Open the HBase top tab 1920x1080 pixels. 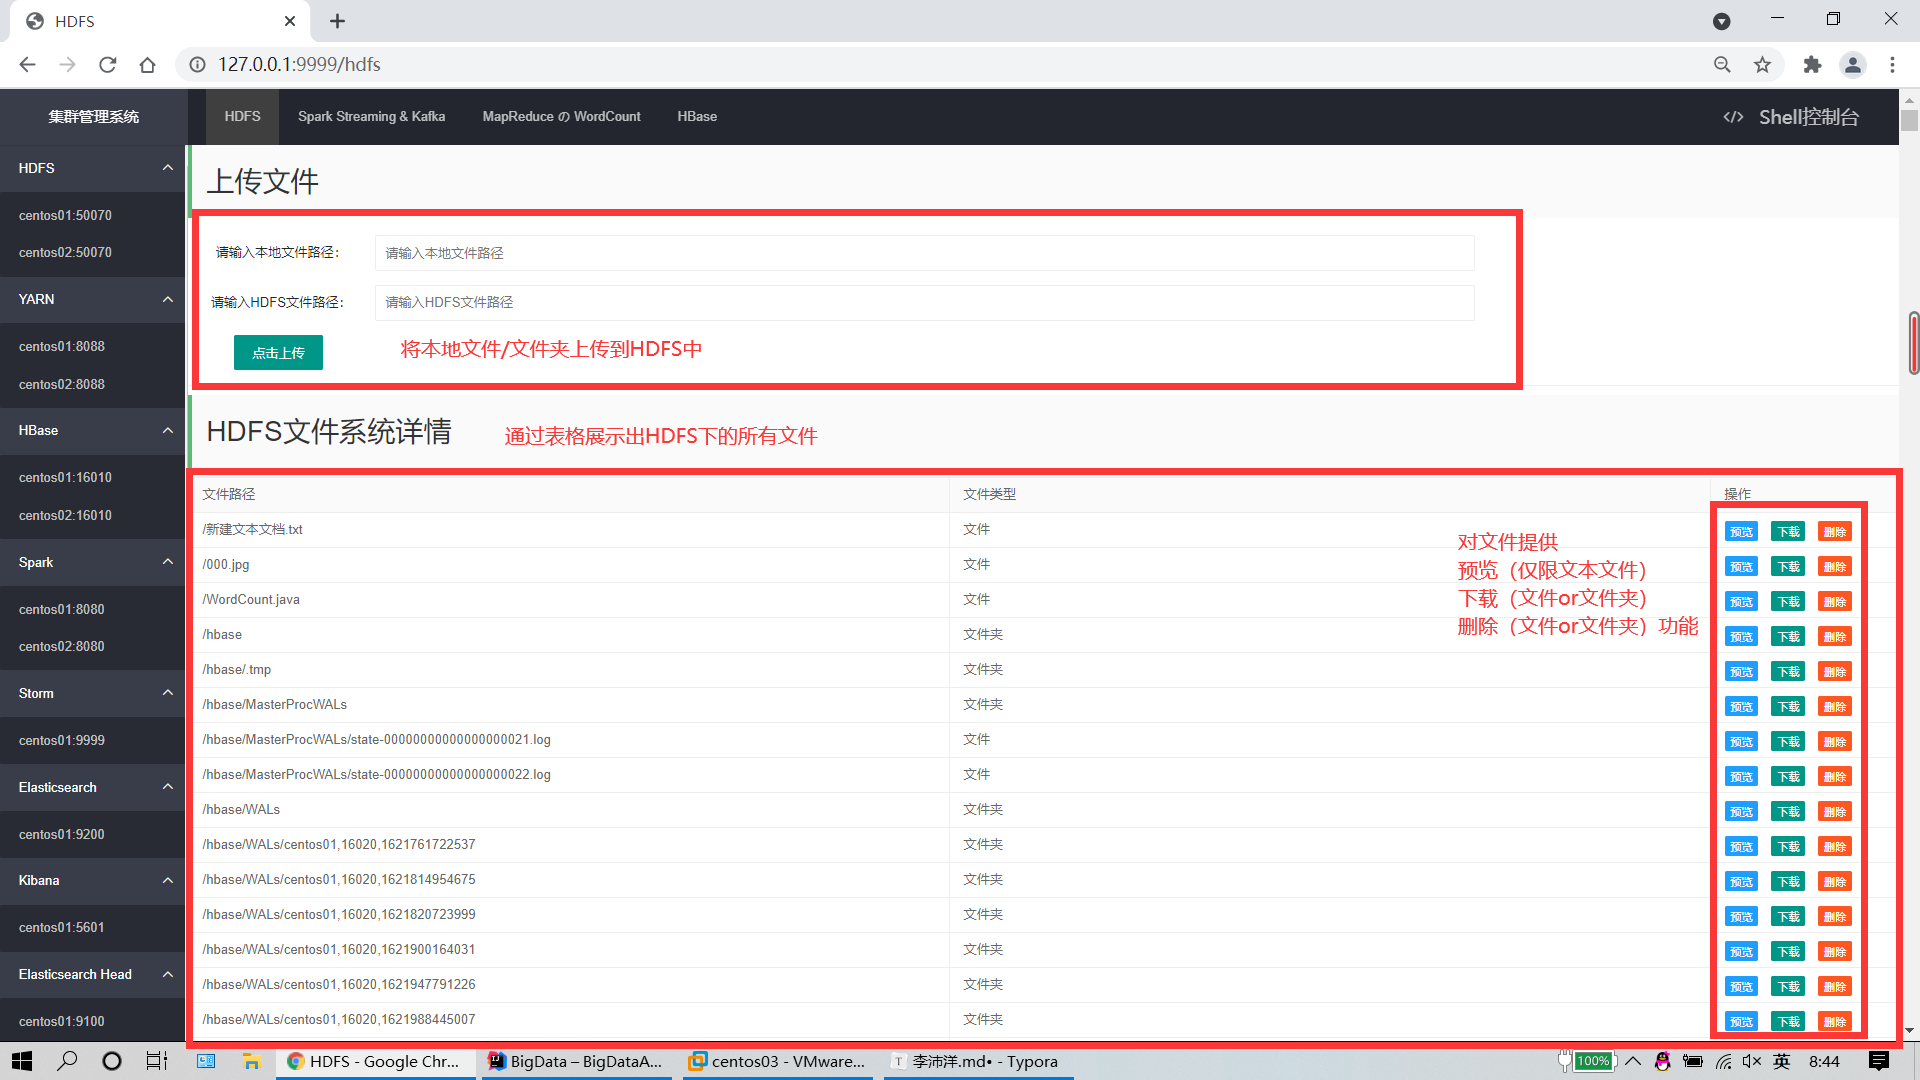click(x=697, y=117)
